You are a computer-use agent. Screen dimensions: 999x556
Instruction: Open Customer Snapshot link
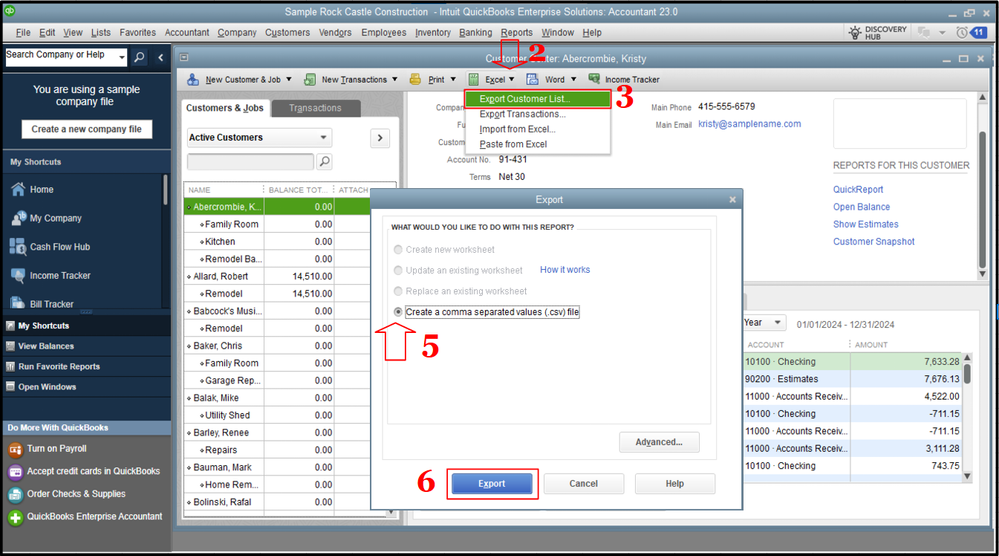click(873, 242)
